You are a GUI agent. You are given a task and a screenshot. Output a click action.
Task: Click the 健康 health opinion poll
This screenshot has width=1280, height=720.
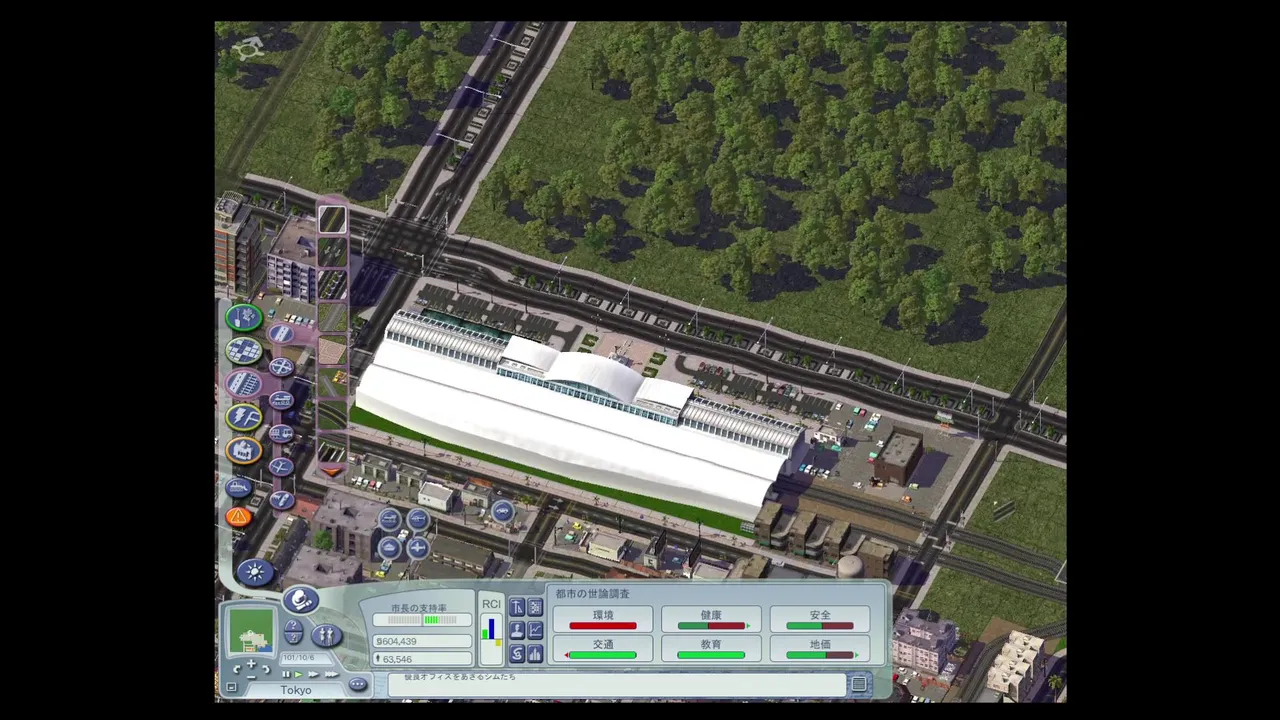coord(711,620)
